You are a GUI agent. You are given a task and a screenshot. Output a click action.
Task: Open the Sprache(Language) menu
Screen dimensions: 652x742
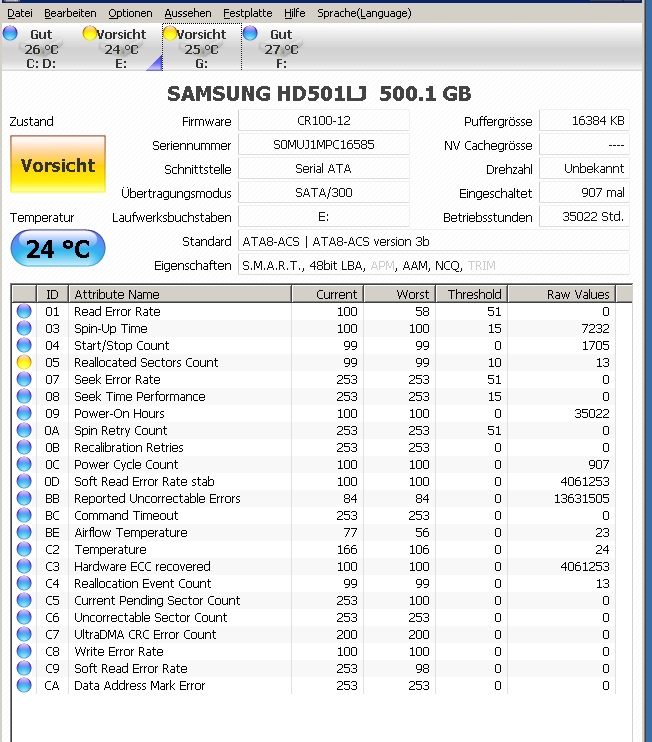[x=364, y=13]
